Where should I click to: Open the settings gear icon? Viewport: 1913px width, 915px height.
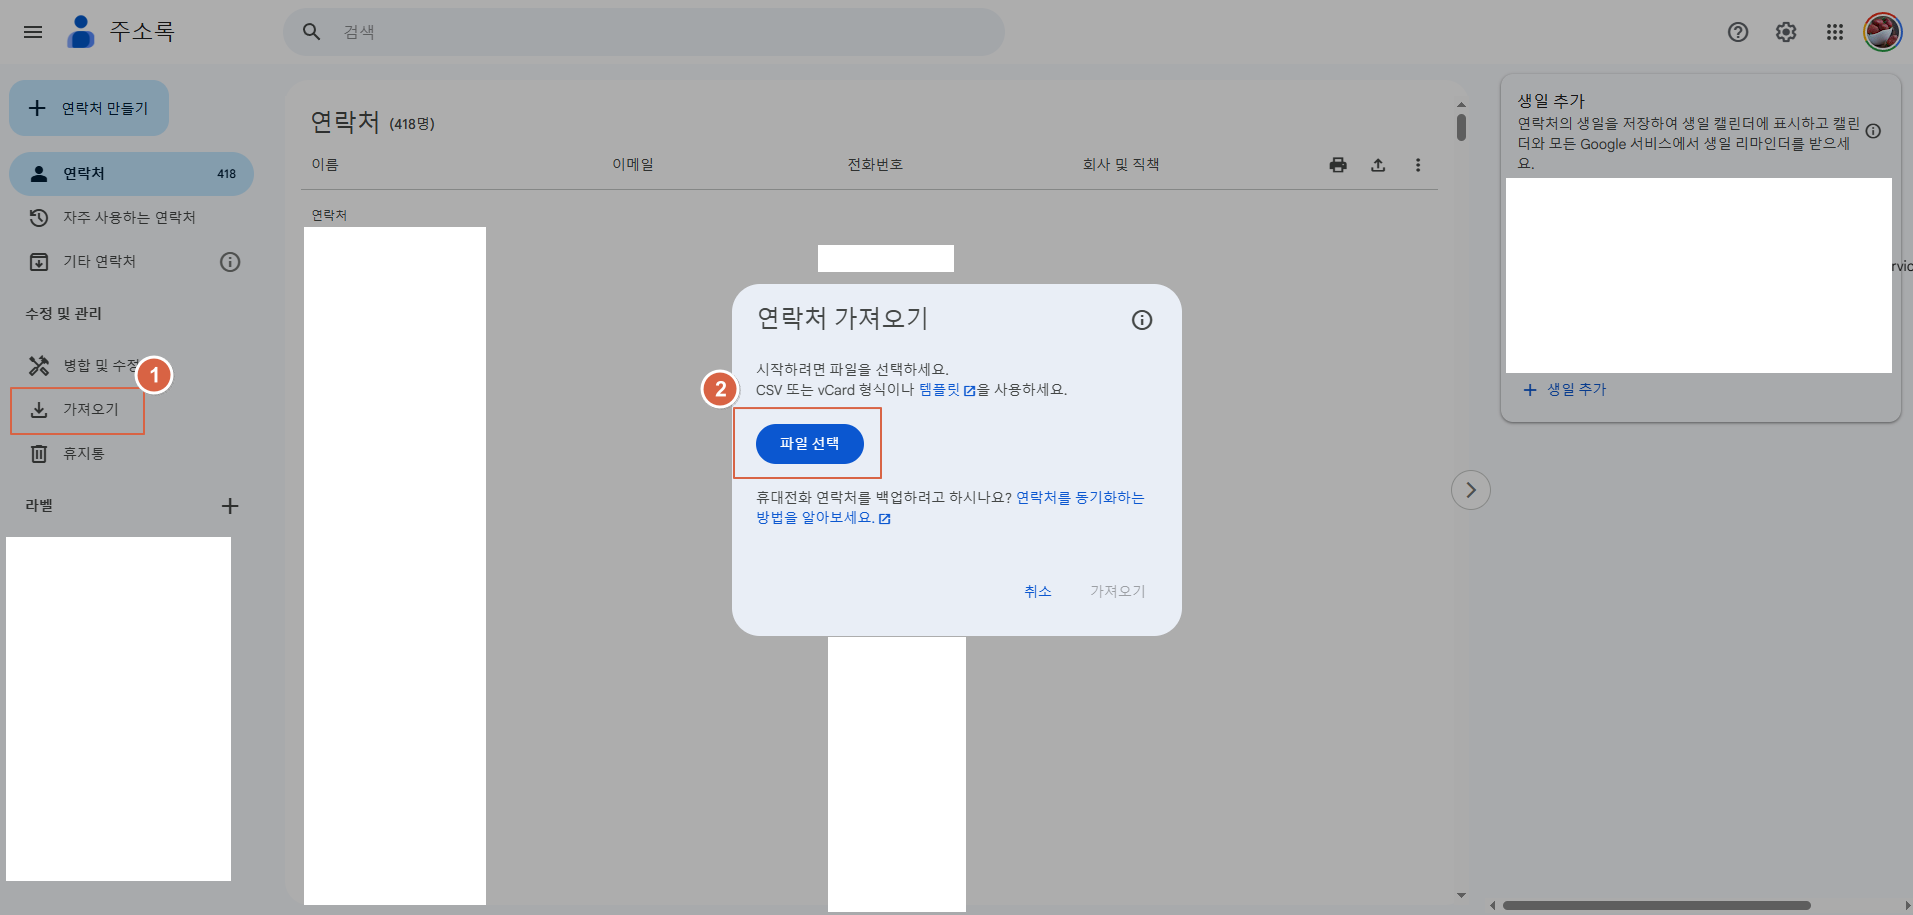1786,32
